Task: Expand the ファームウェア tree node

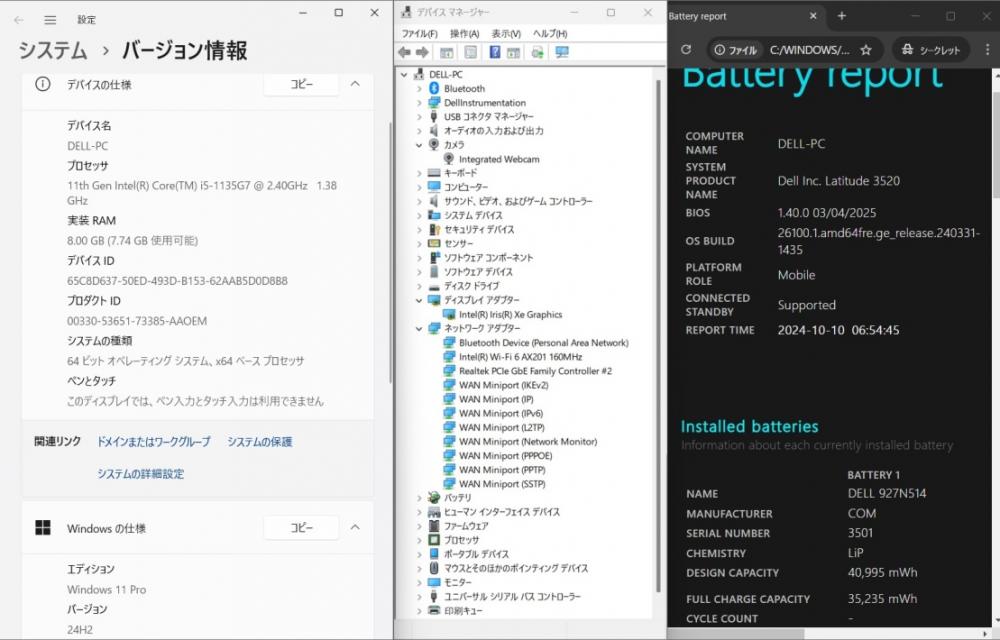Action: [x=419, y=526]
